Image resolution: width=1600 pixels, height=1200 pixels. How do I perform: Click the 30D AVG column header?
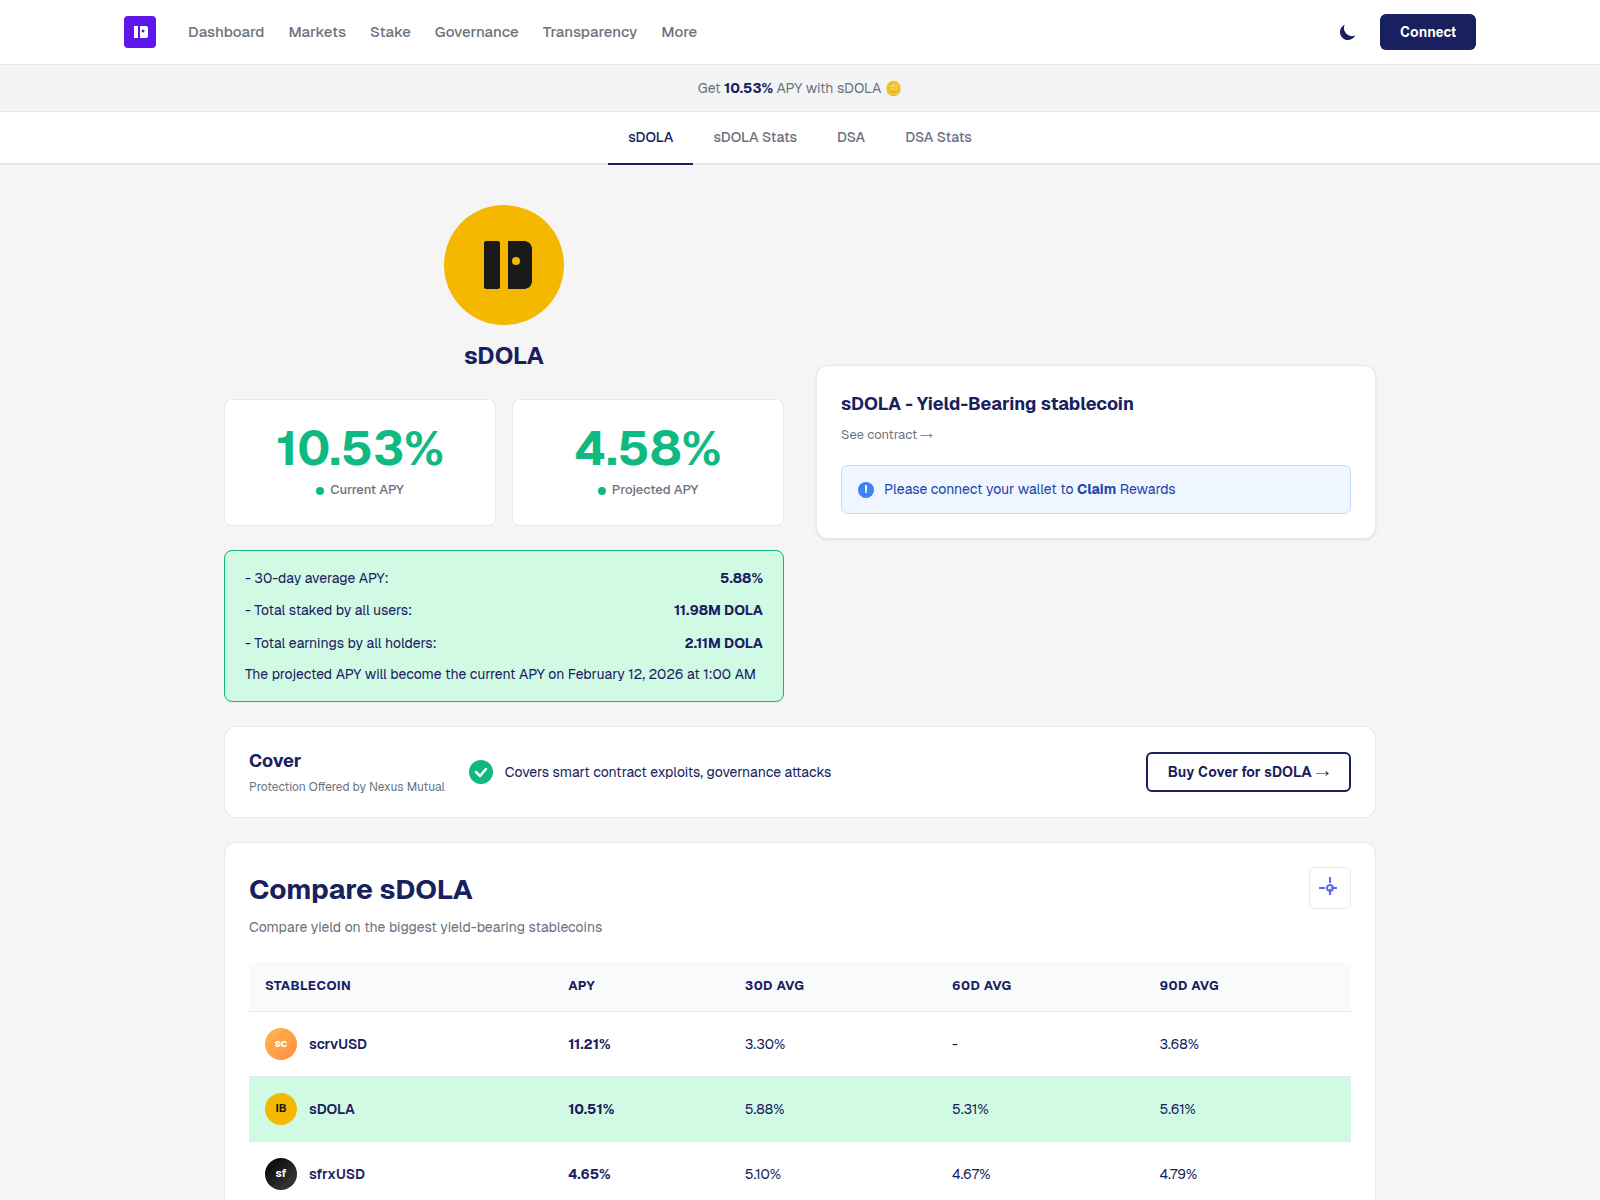click(x=774, y=986)
